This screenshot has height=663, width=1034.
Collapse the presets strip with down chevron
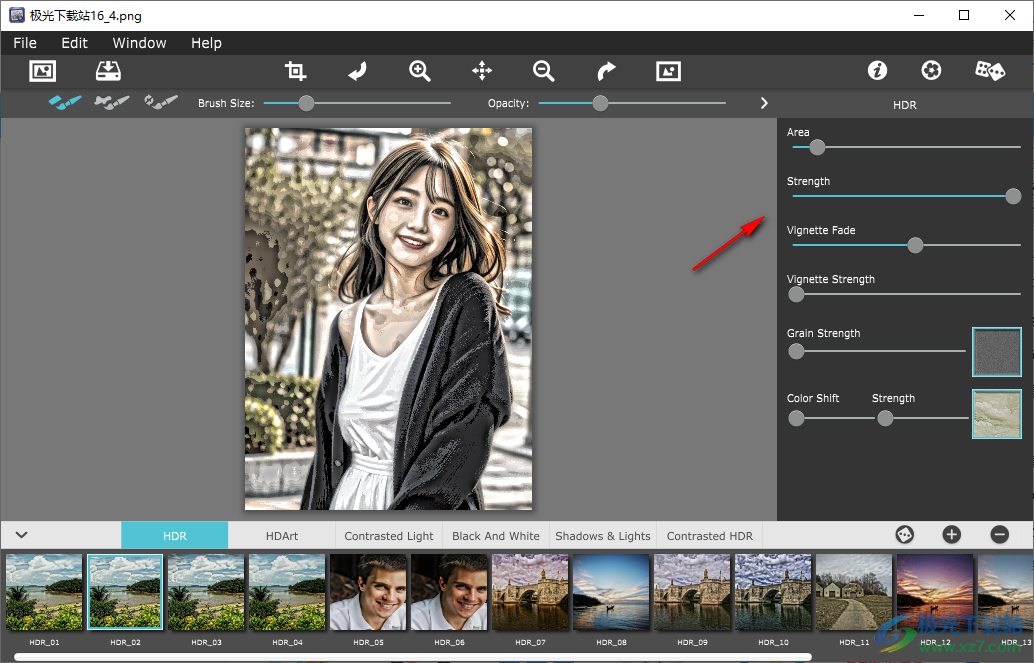[x=21, y=534]
